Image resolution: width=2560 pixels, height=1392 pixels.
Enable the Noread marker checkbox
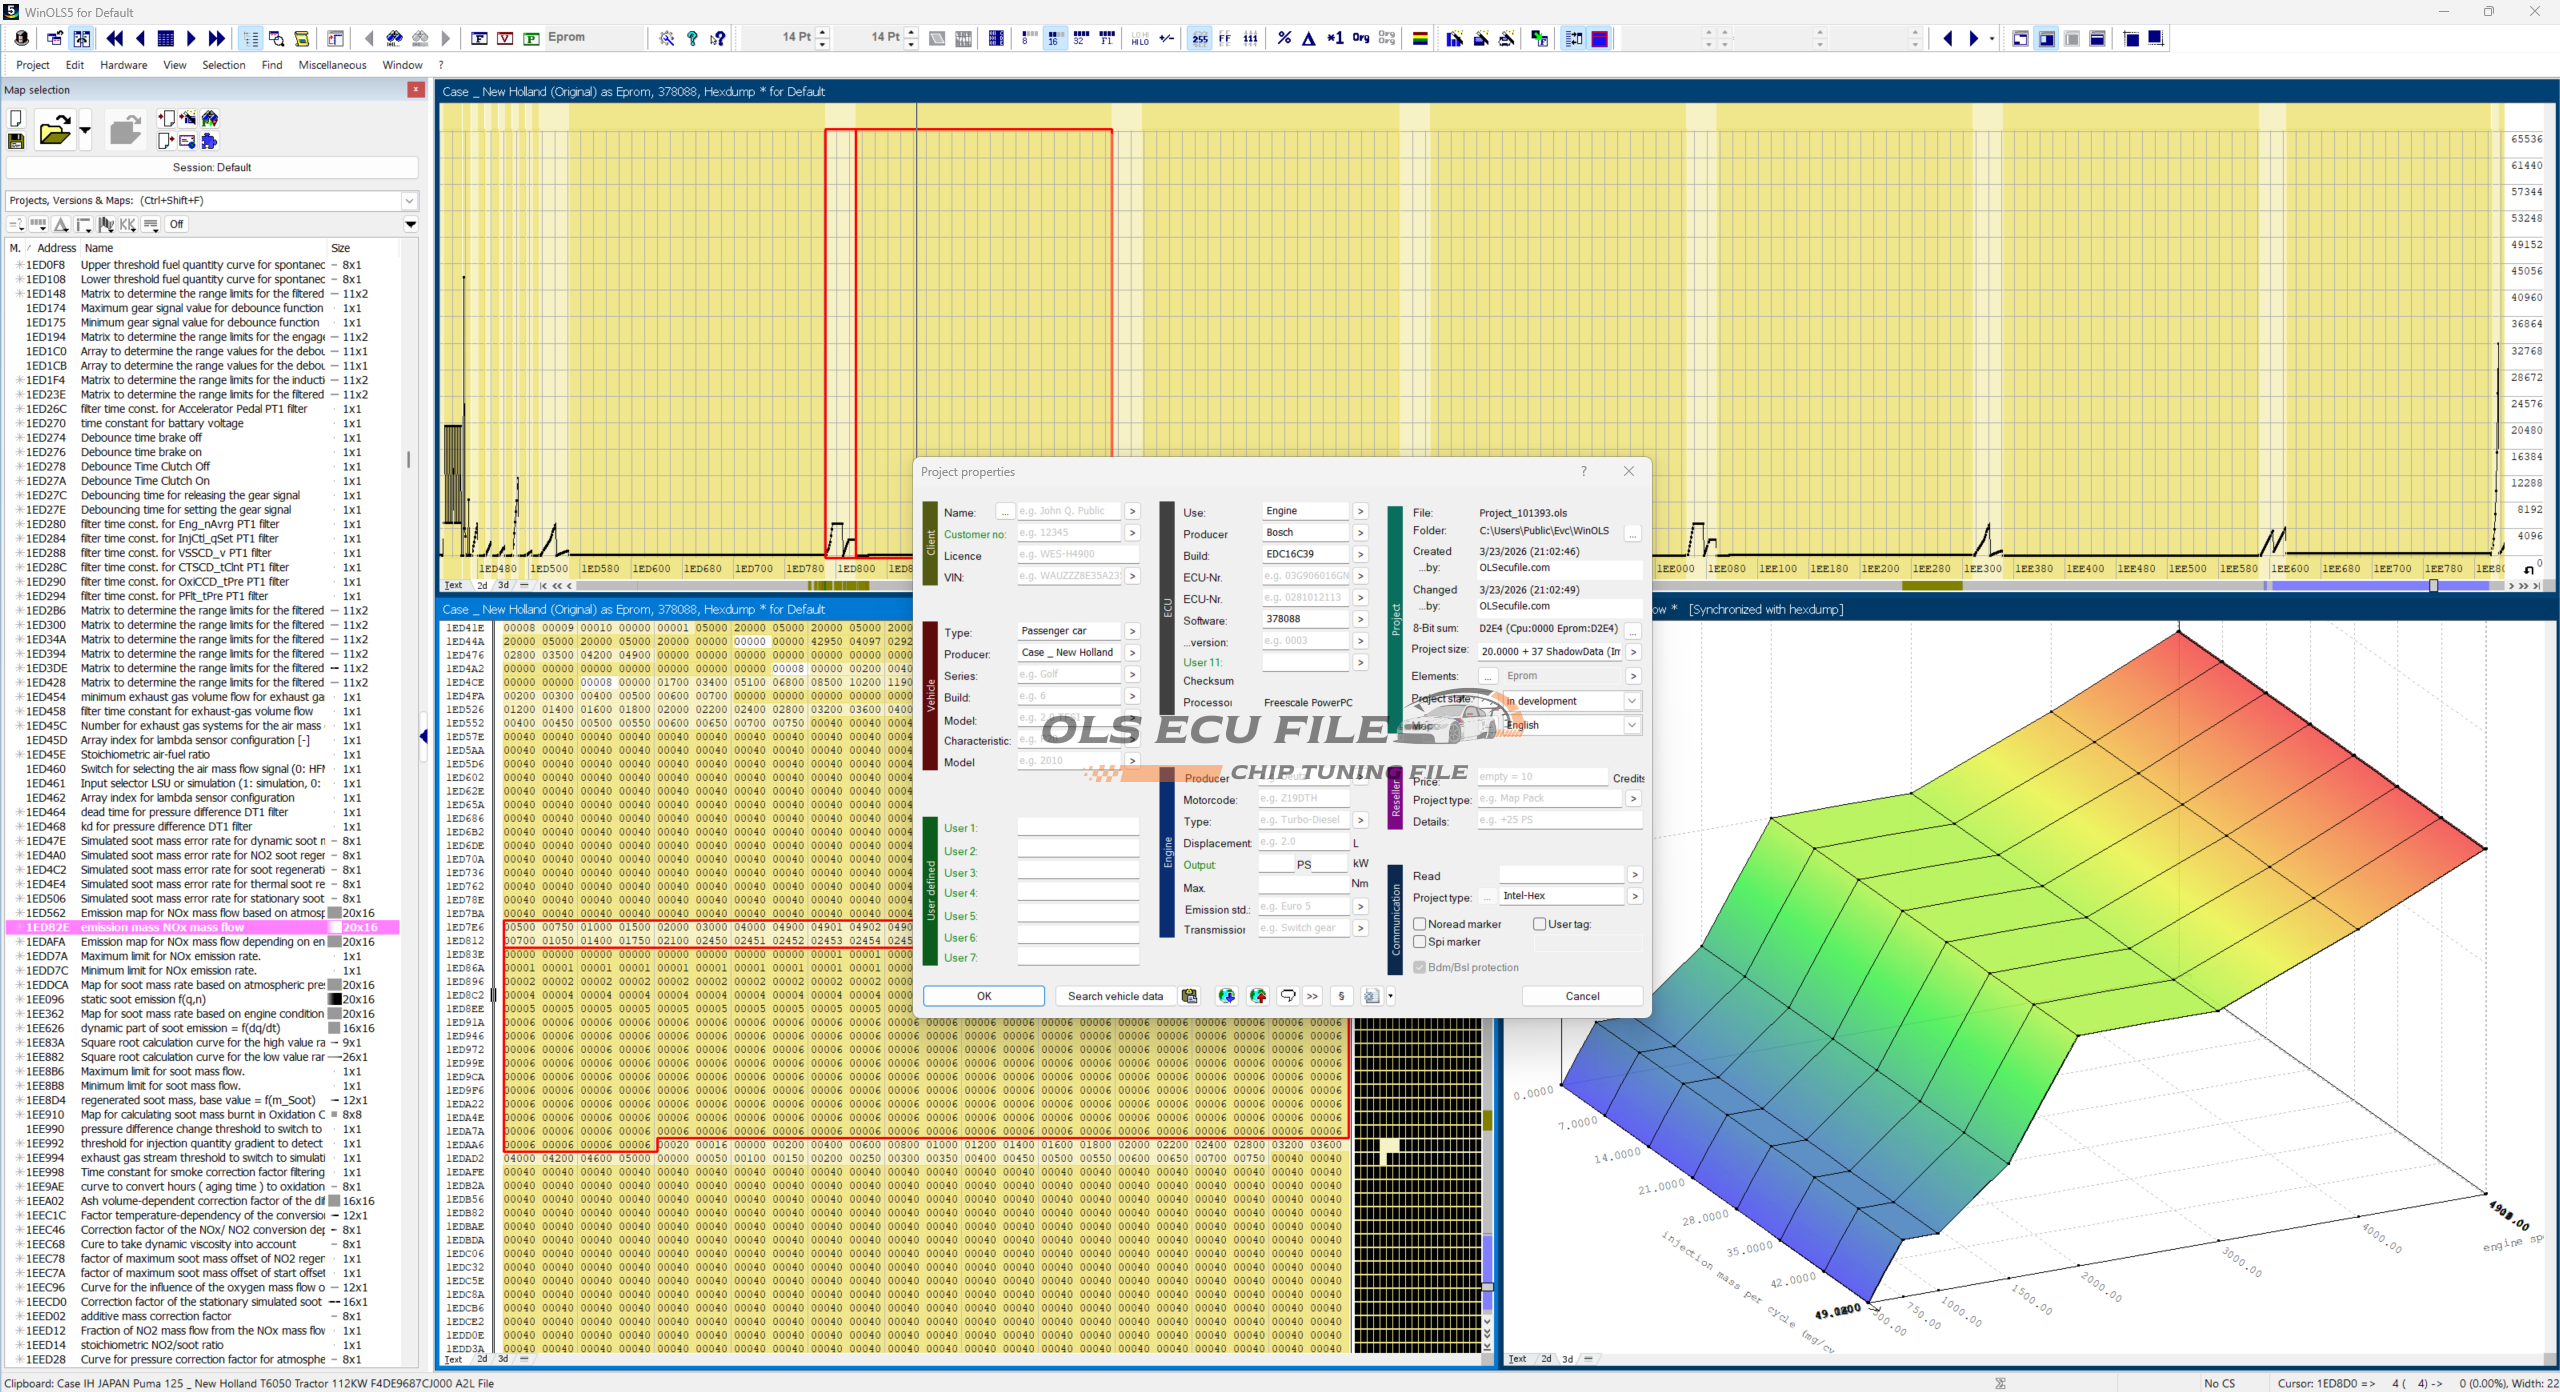1419,924
